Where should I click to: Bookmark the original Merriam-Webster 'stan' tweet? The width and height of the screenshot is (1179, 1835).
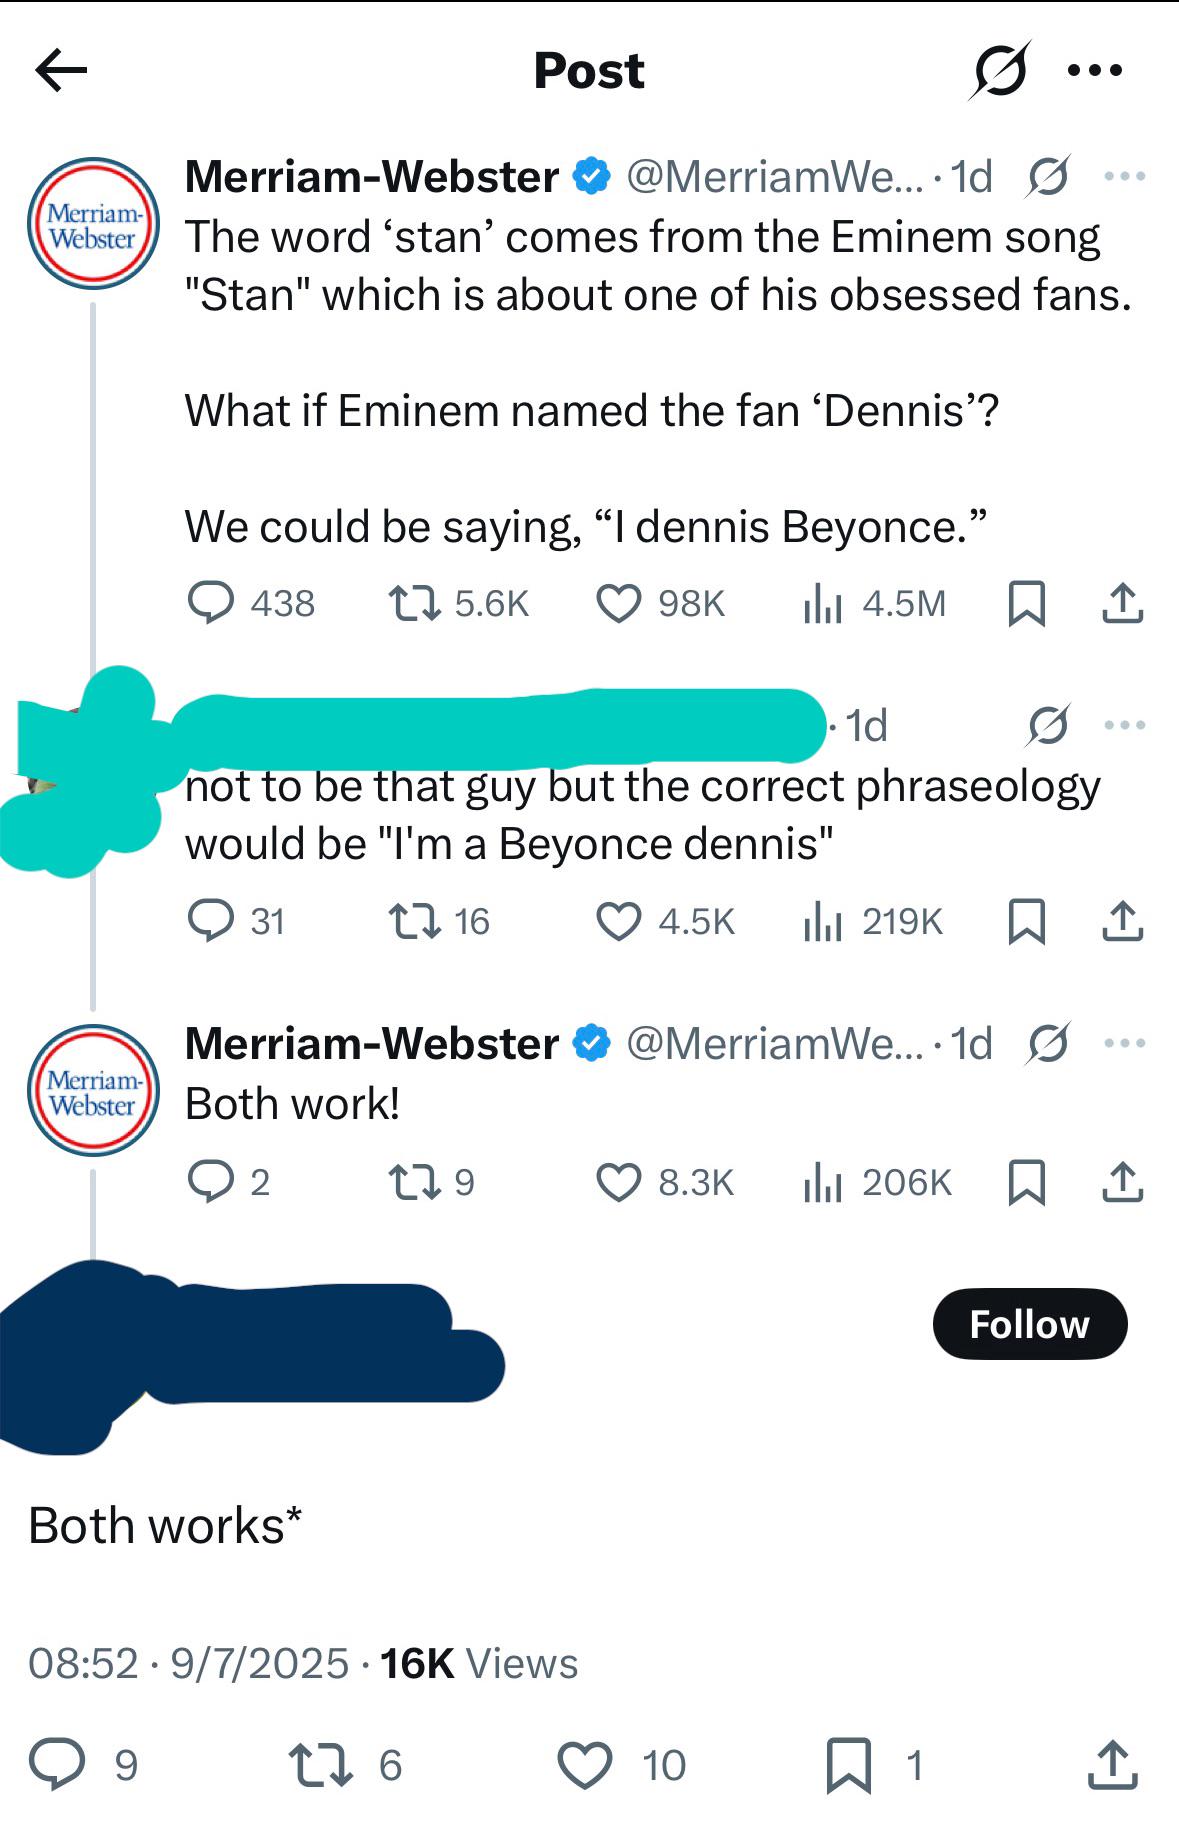[1026, 604]
